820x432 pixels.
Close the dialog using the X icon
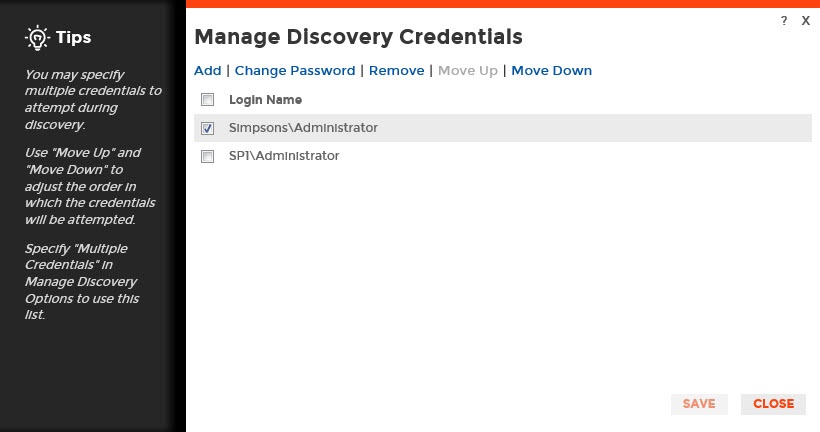pos(805,20)
